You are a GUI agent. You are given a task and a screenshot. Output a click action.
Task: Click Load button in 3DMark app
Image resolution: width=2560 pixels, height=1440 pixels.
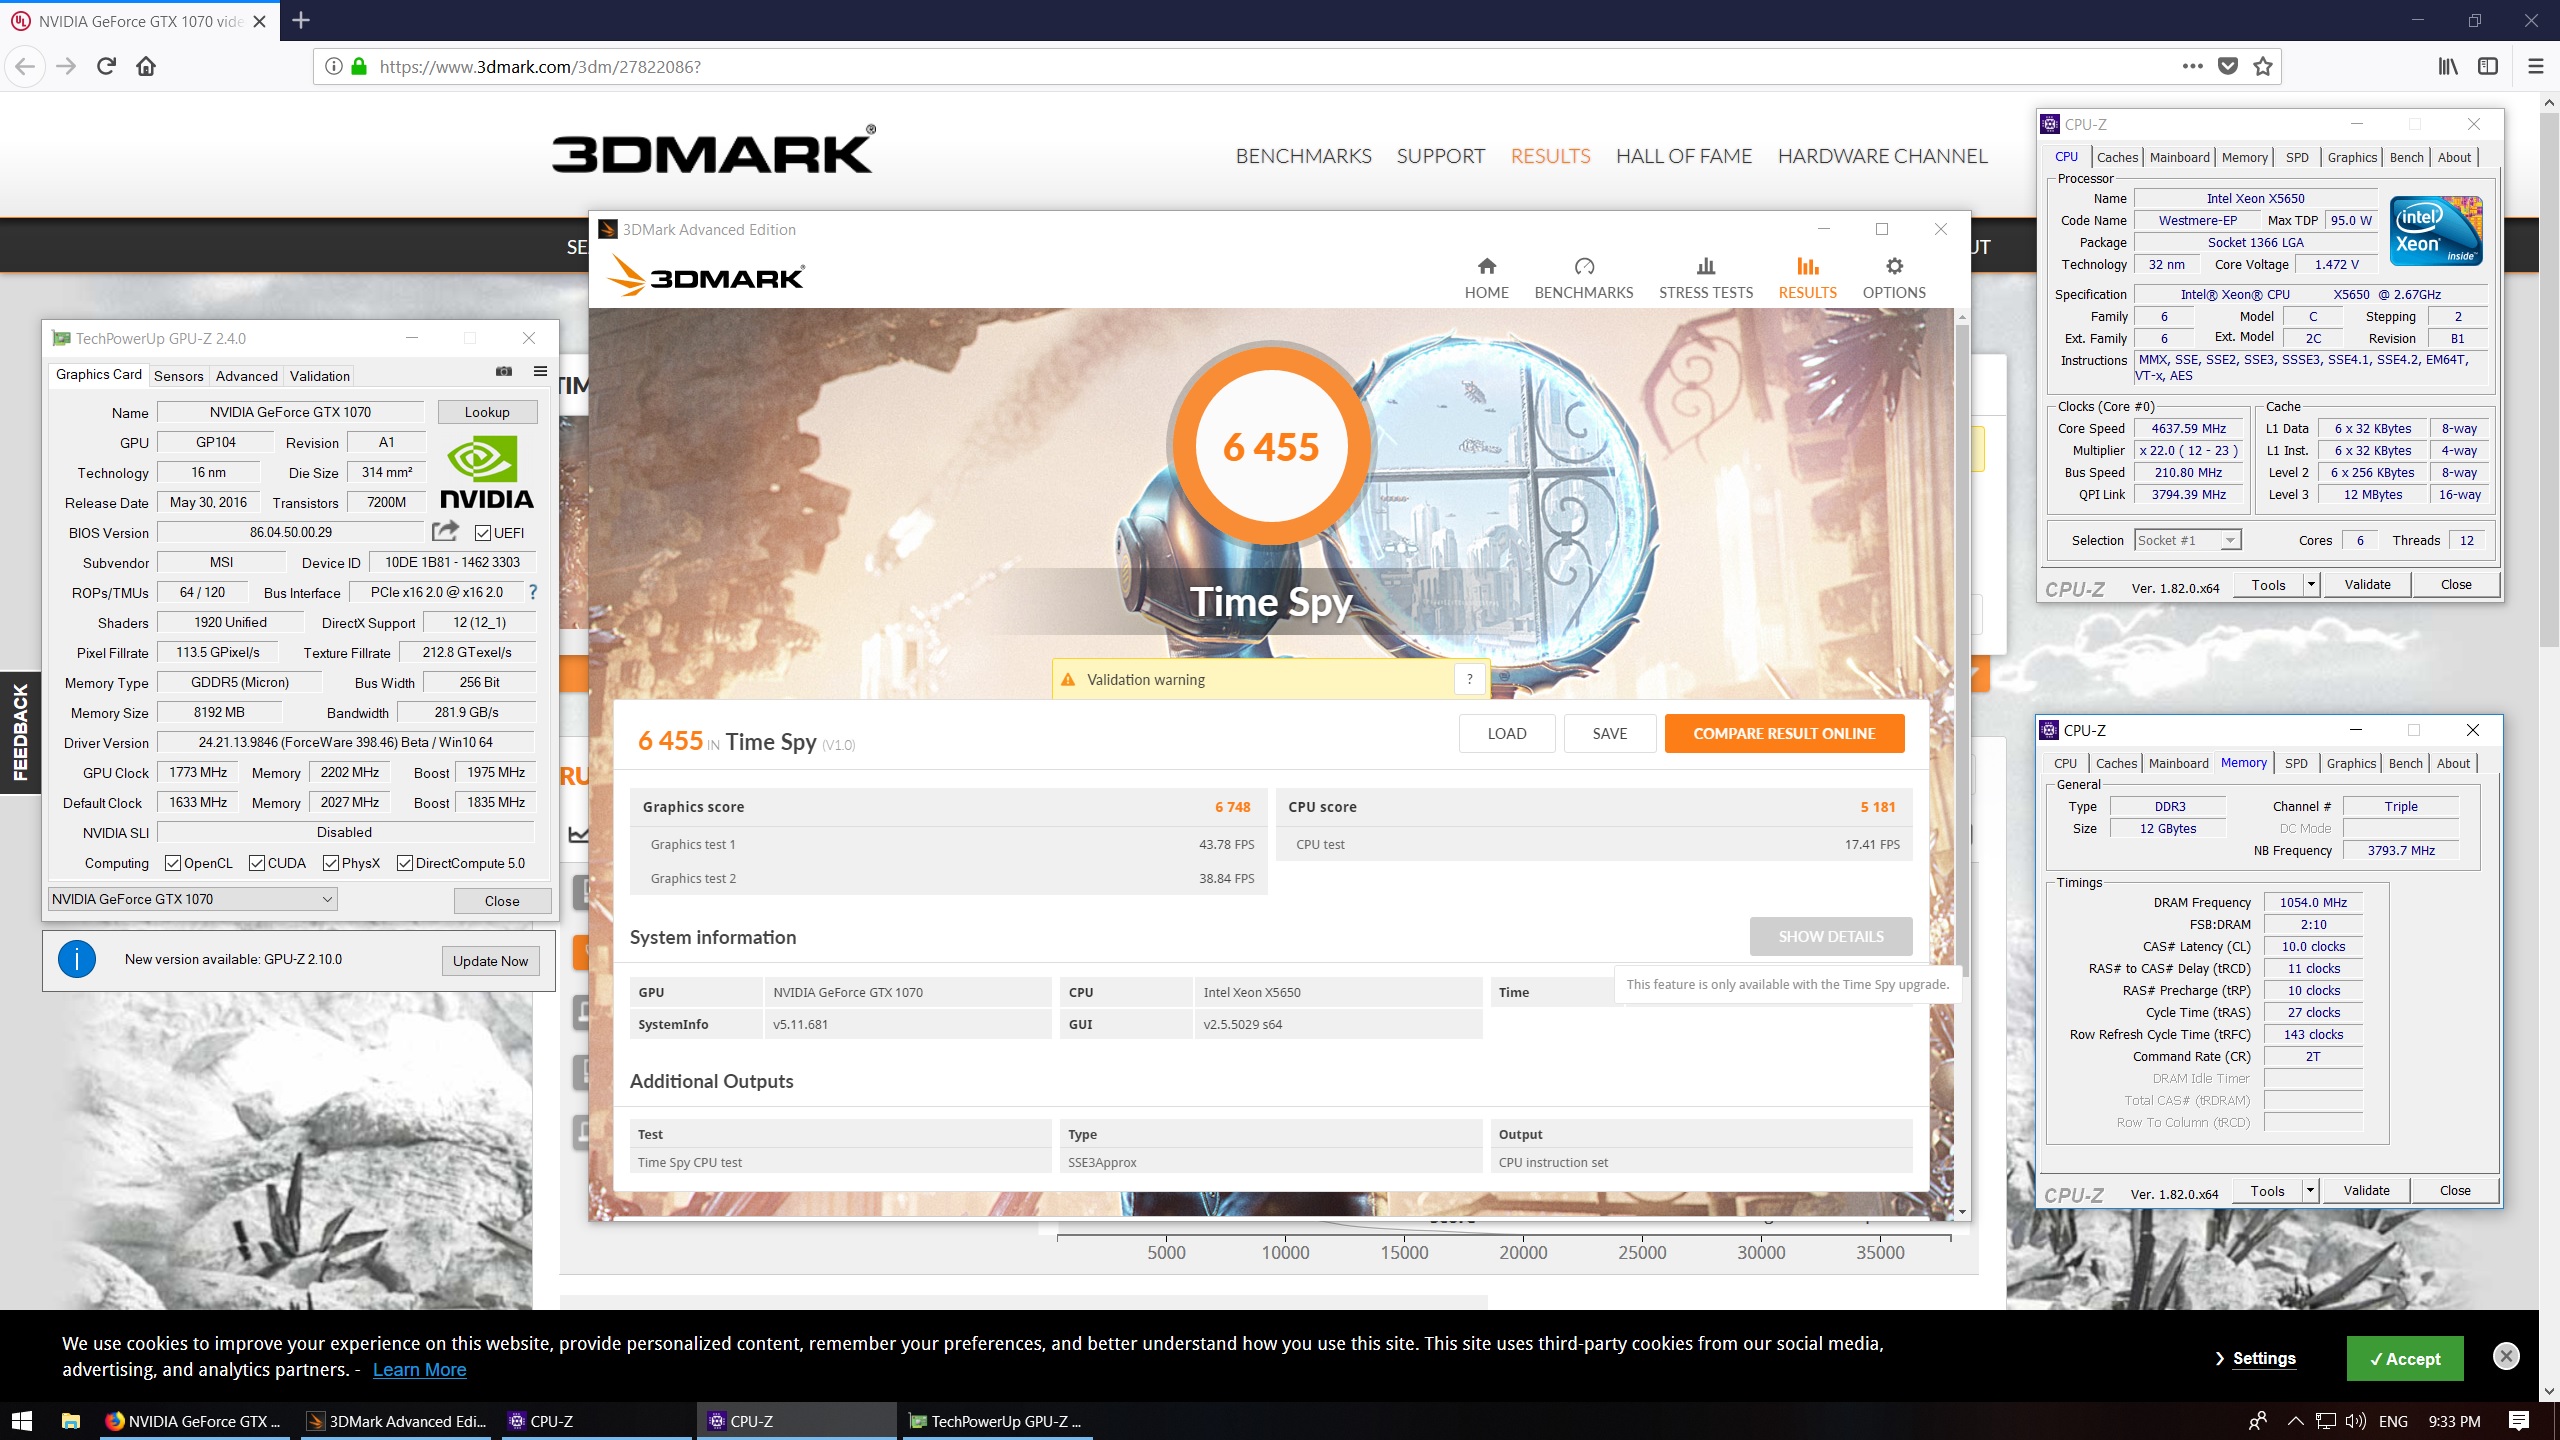[x=1507, y=733]
